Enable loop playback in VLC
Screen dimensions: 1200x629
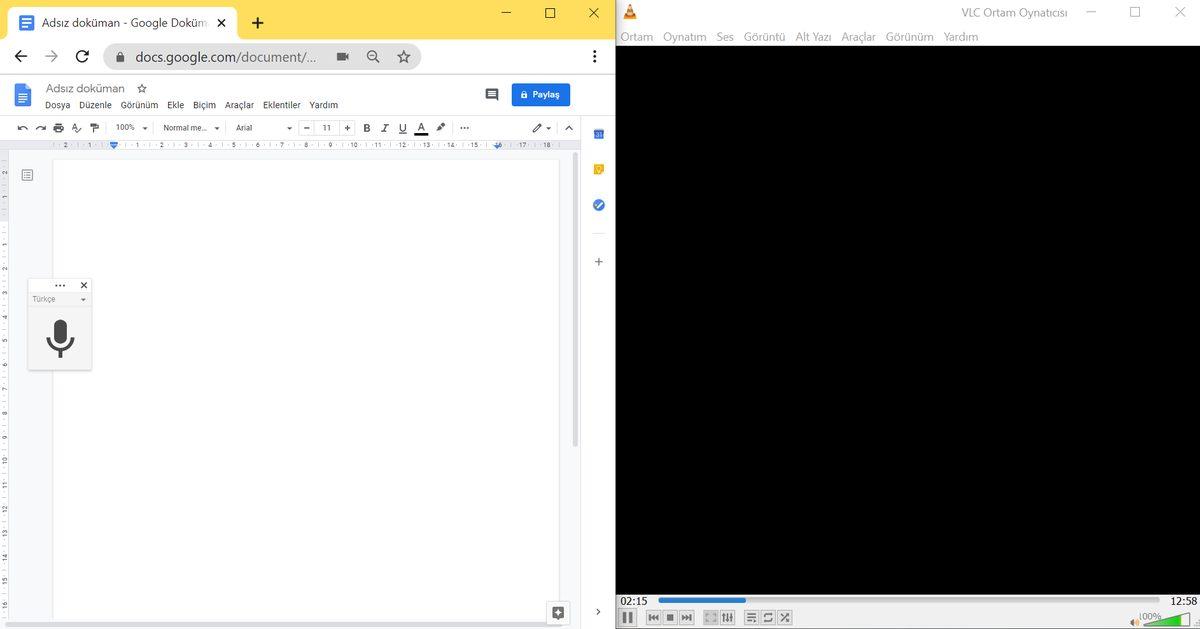pyautogui.click(x=768, y=617)
